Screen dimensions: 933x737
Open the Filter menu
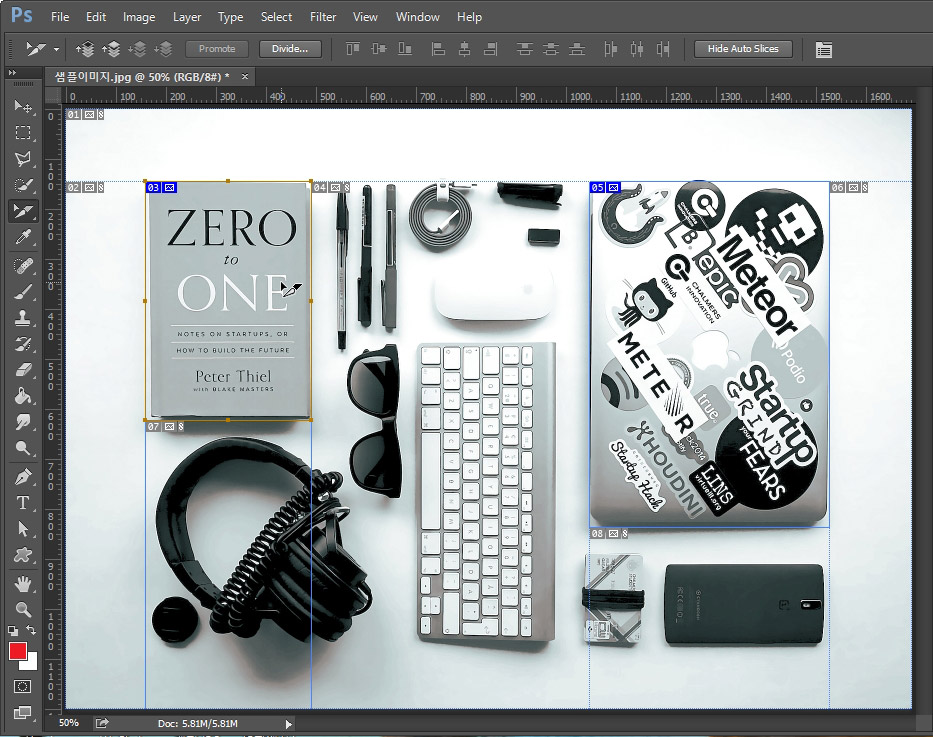pos(323,17)
